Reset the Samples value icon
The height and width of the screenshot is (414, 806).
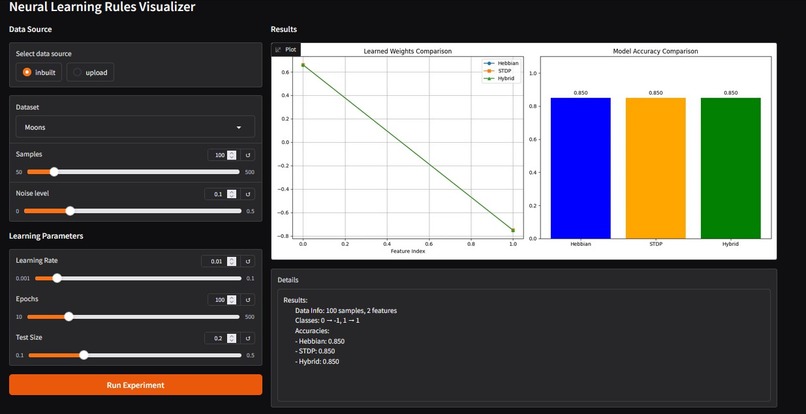coord(248,155)
